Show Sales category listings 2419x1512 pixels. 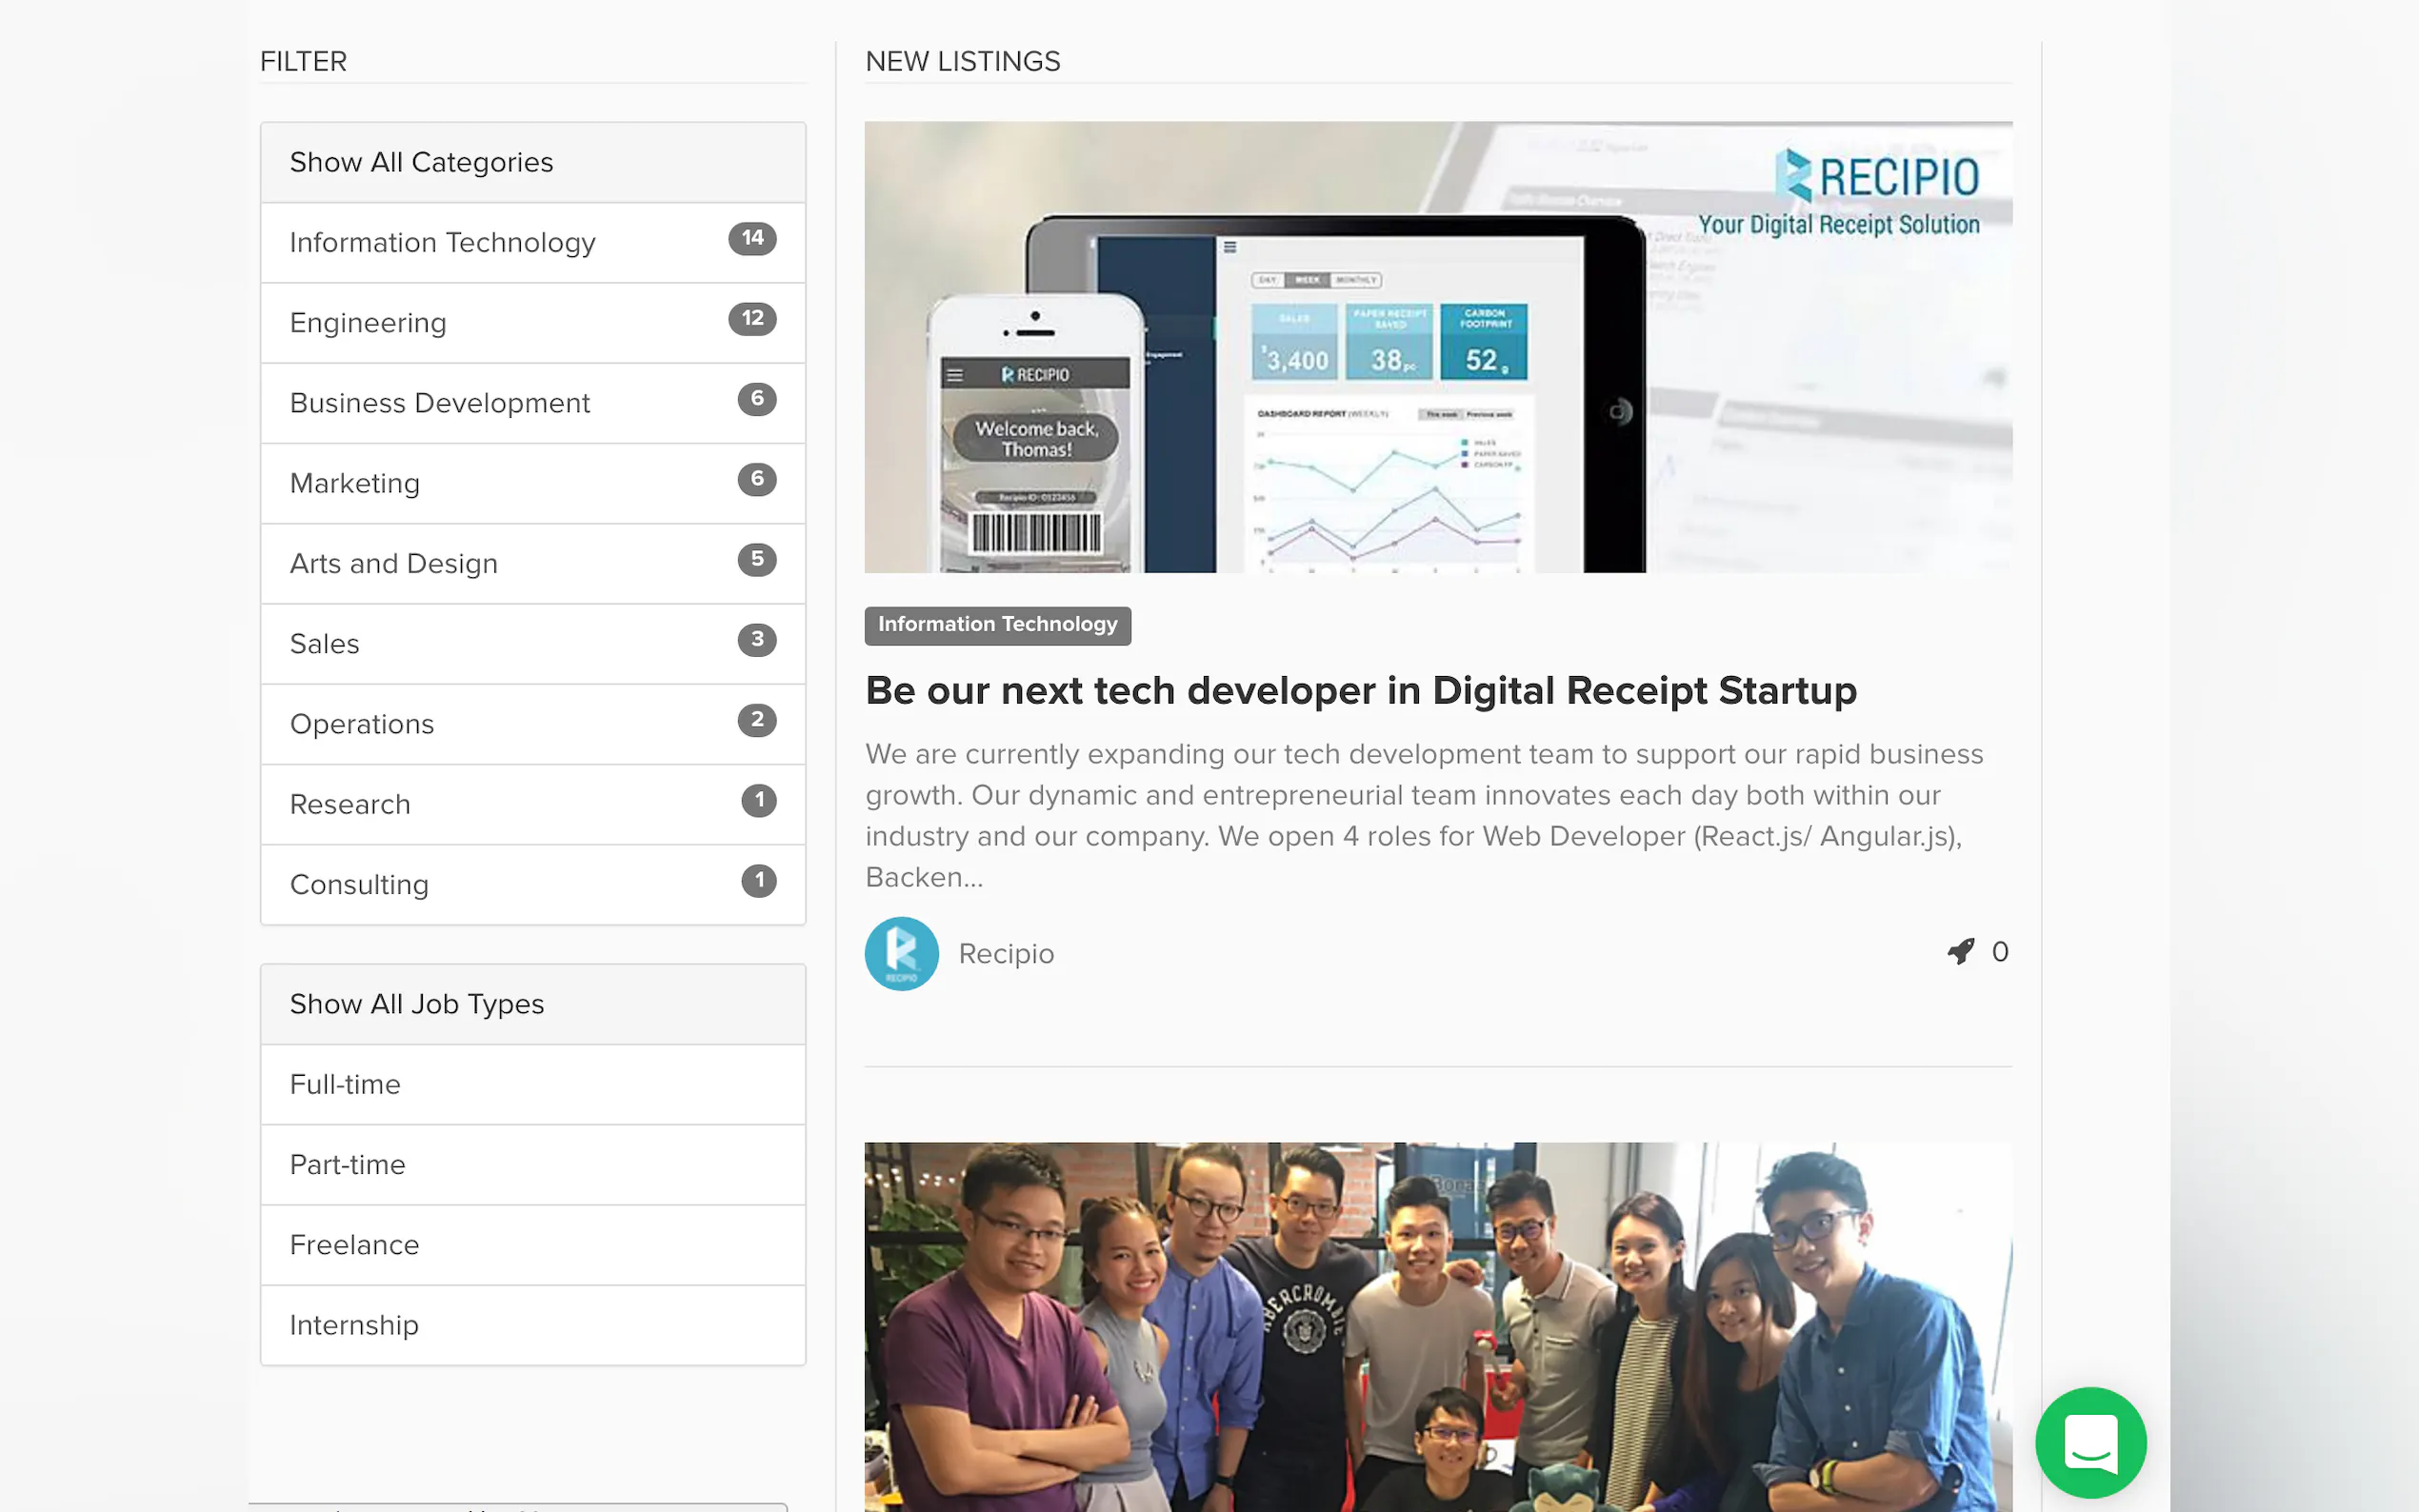[324, 644]
